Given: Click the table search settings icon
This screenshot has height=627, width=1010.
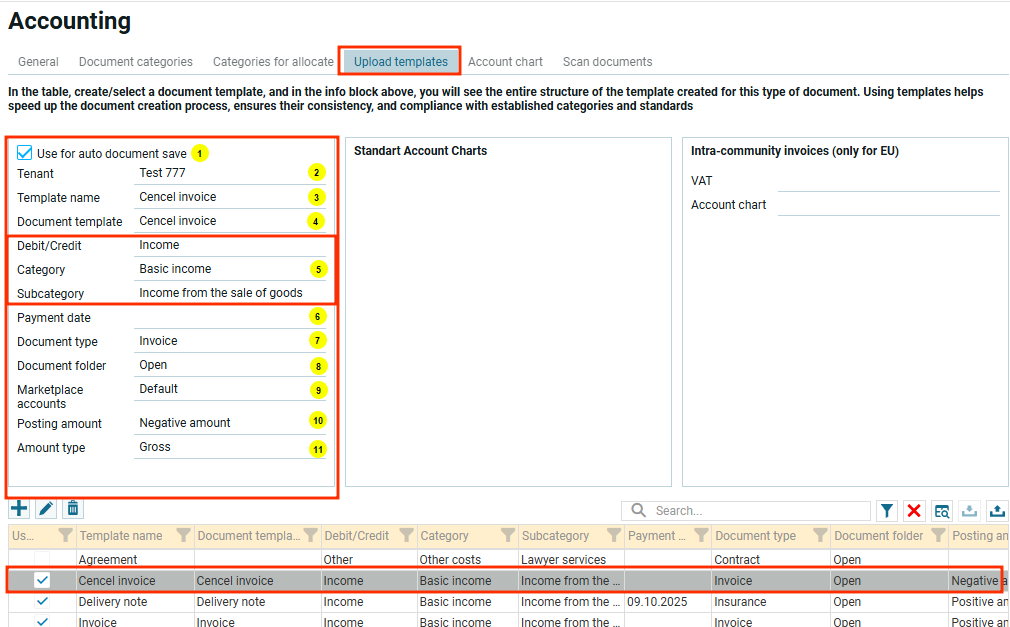Looking at the screenshot, I should point(942,511).
